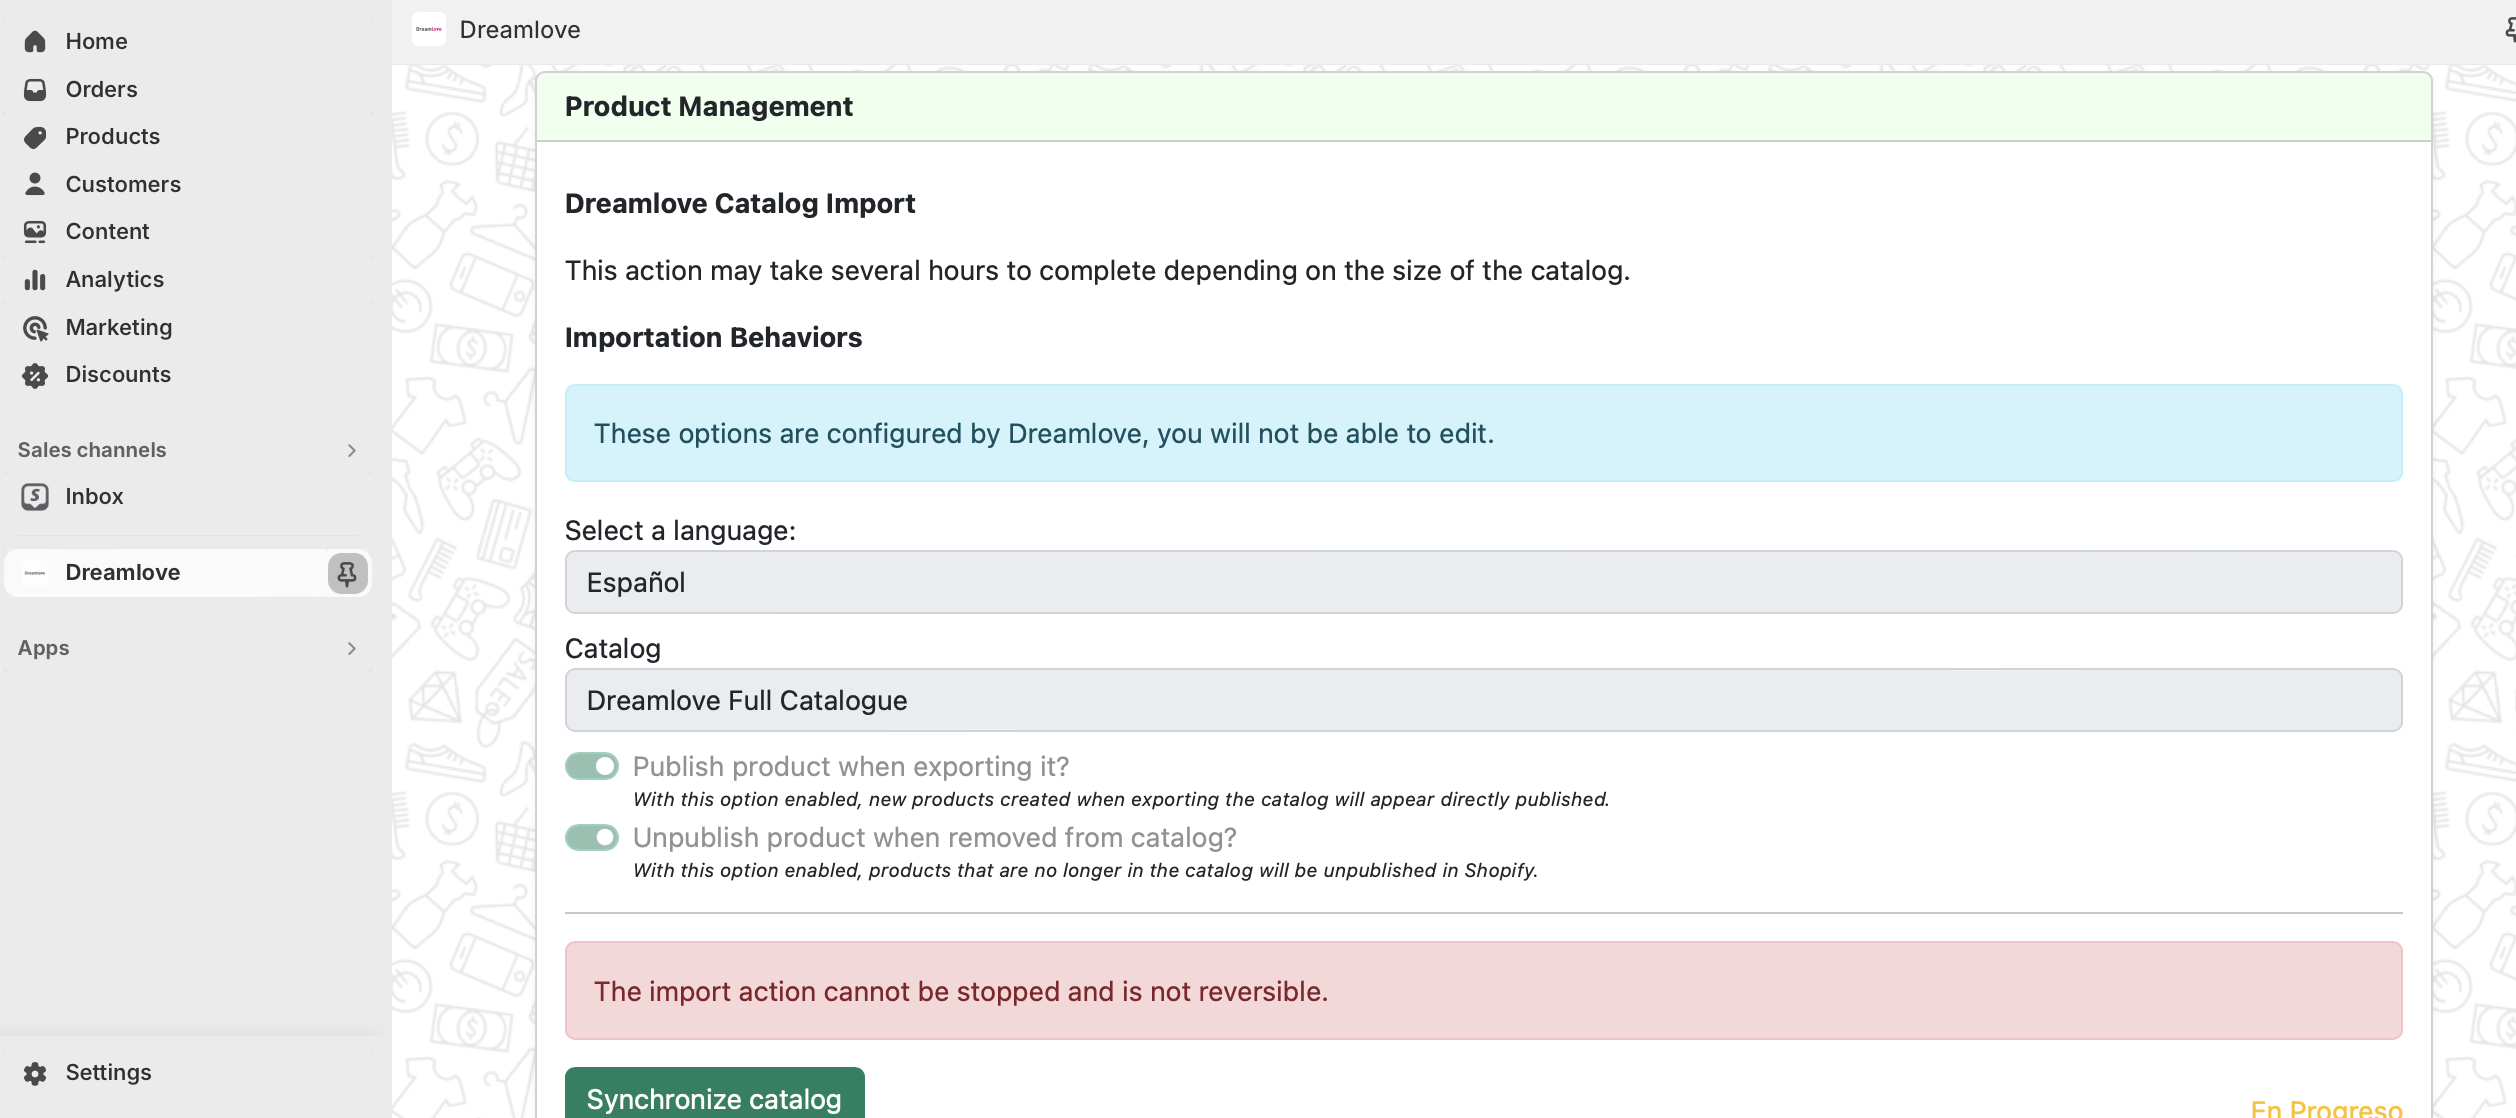
Task: Click the Apps heading label
Action: (44, 648)
